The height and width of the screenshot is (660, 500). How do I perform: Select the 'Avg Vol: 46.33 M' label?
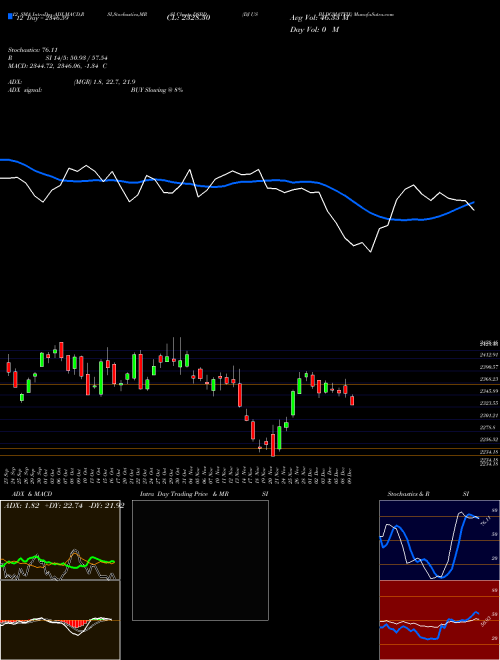click(x=320, y=18)
